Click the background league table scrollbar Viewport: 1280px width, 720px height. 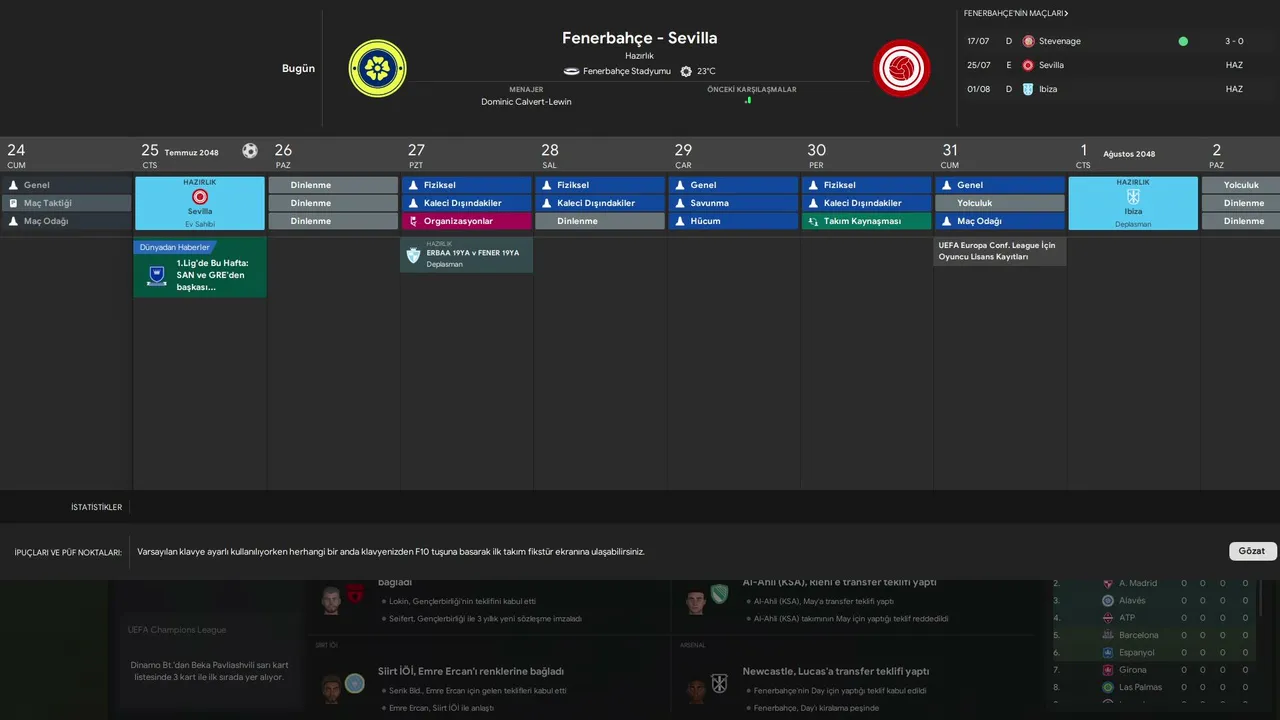point(1261,597)
